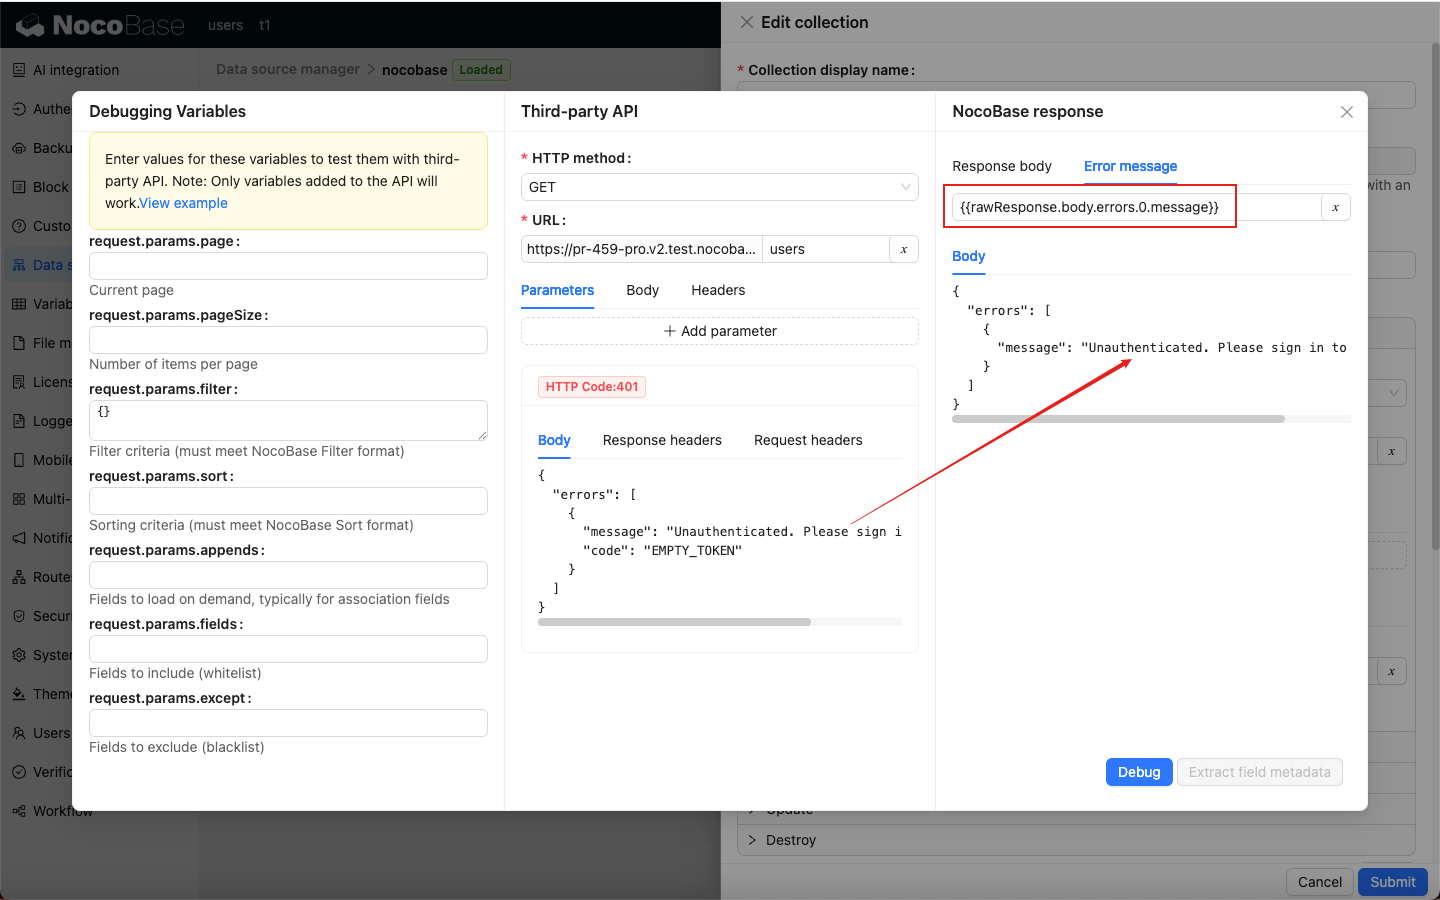Select the Response body tab
The image size is (1440, 900).
tap(1001, 166)
